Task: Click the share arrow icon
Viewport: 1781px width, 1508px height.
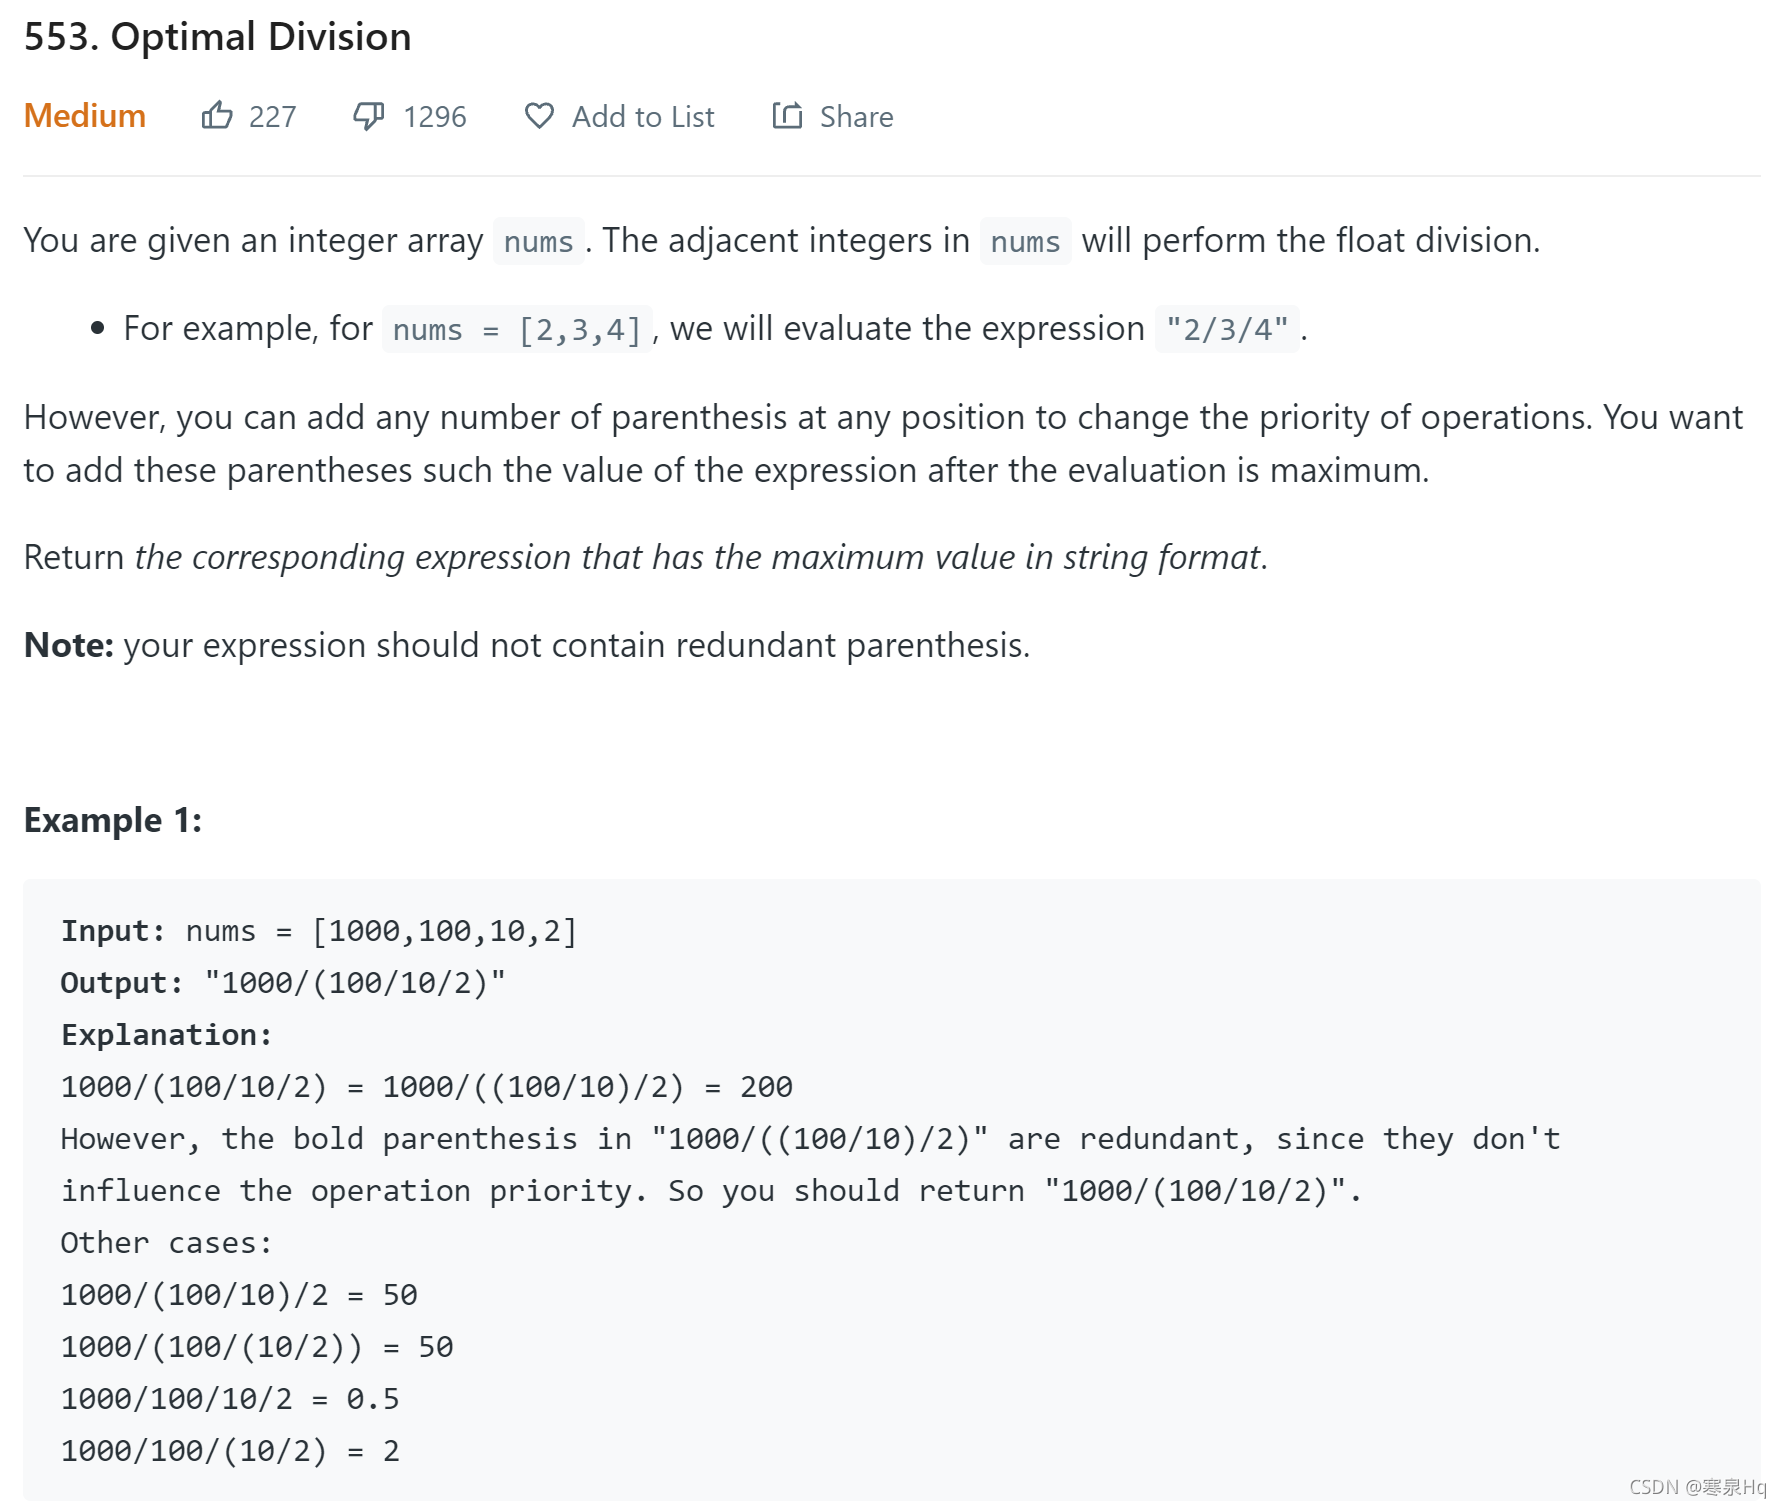Action: (787, 116)
